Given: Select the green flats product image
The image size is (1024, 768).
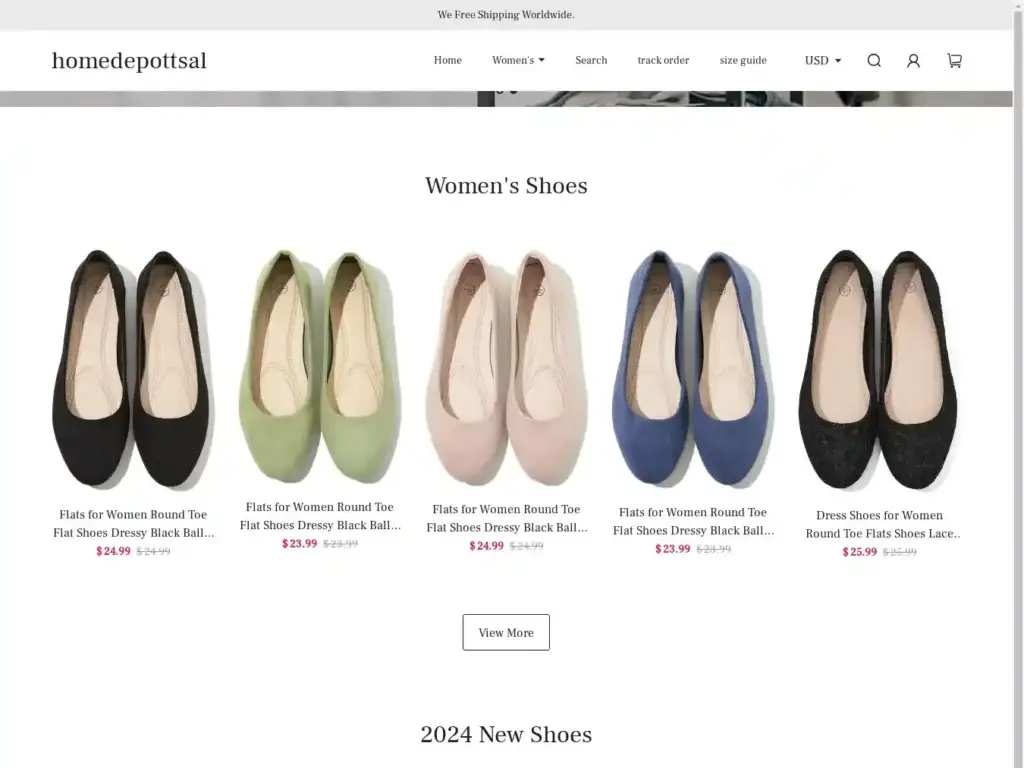Looking at the screenshot, I should (320, 366).
